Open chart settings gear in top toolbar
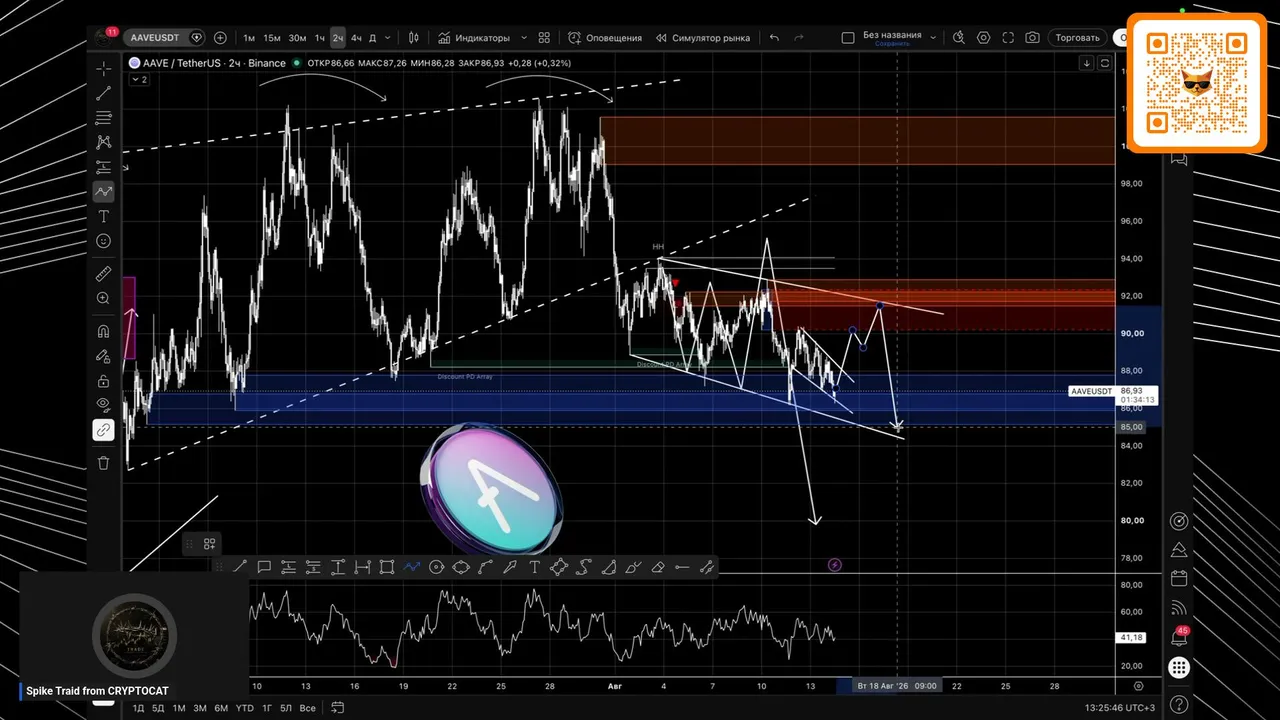This screenshot has width=1280, height=720. click(984, 38)
